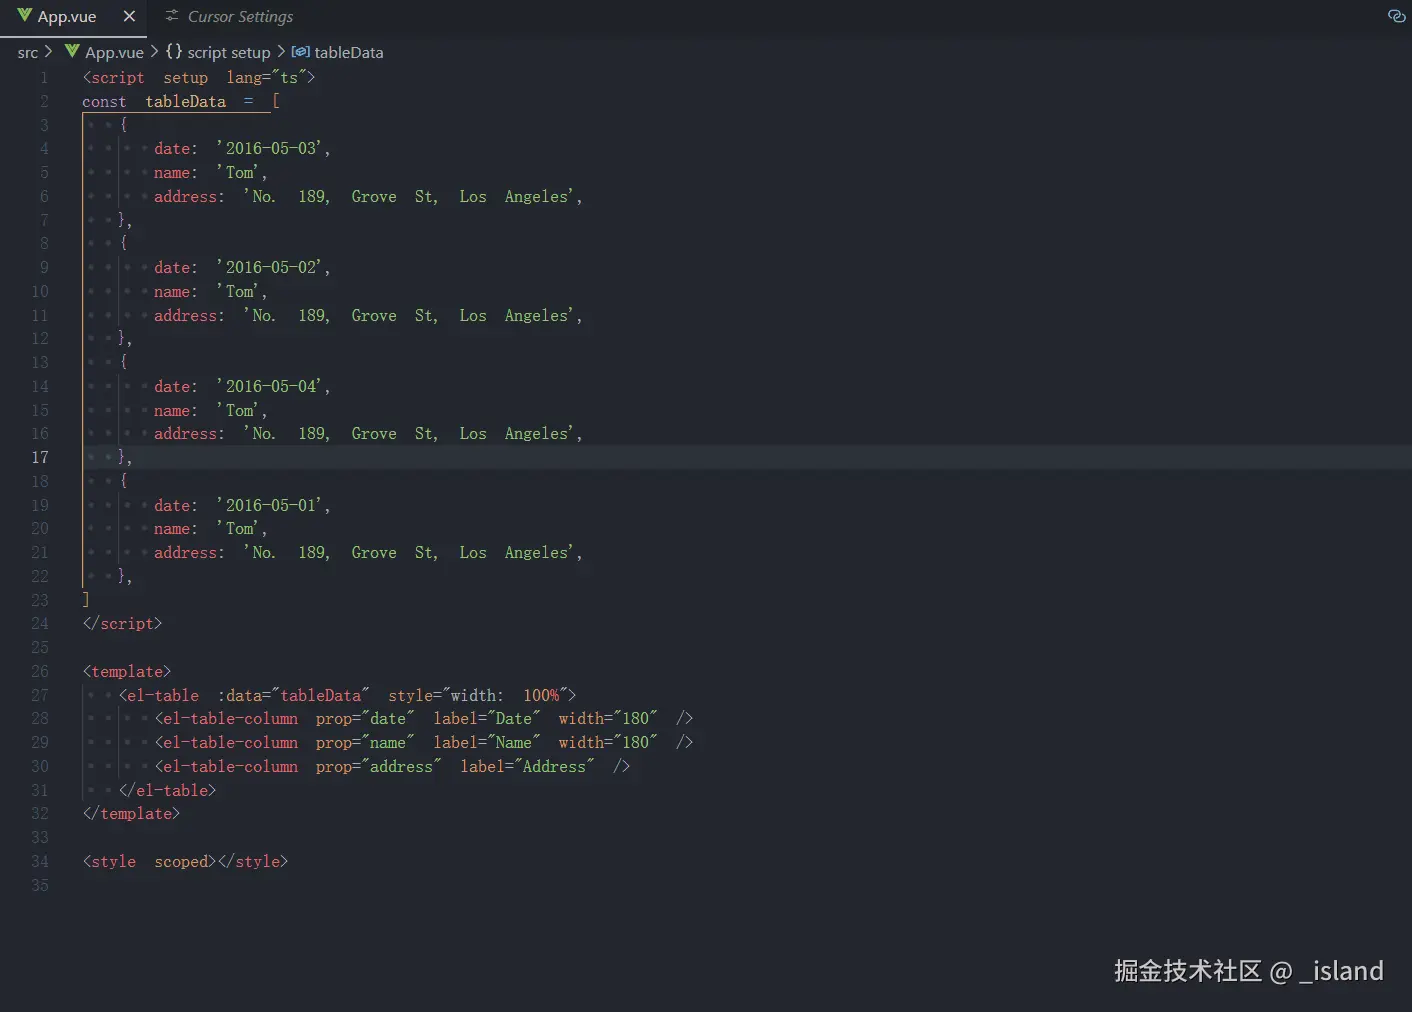Click the label="Address" attribute
Screen dimensions: 1412x1012
528,767
